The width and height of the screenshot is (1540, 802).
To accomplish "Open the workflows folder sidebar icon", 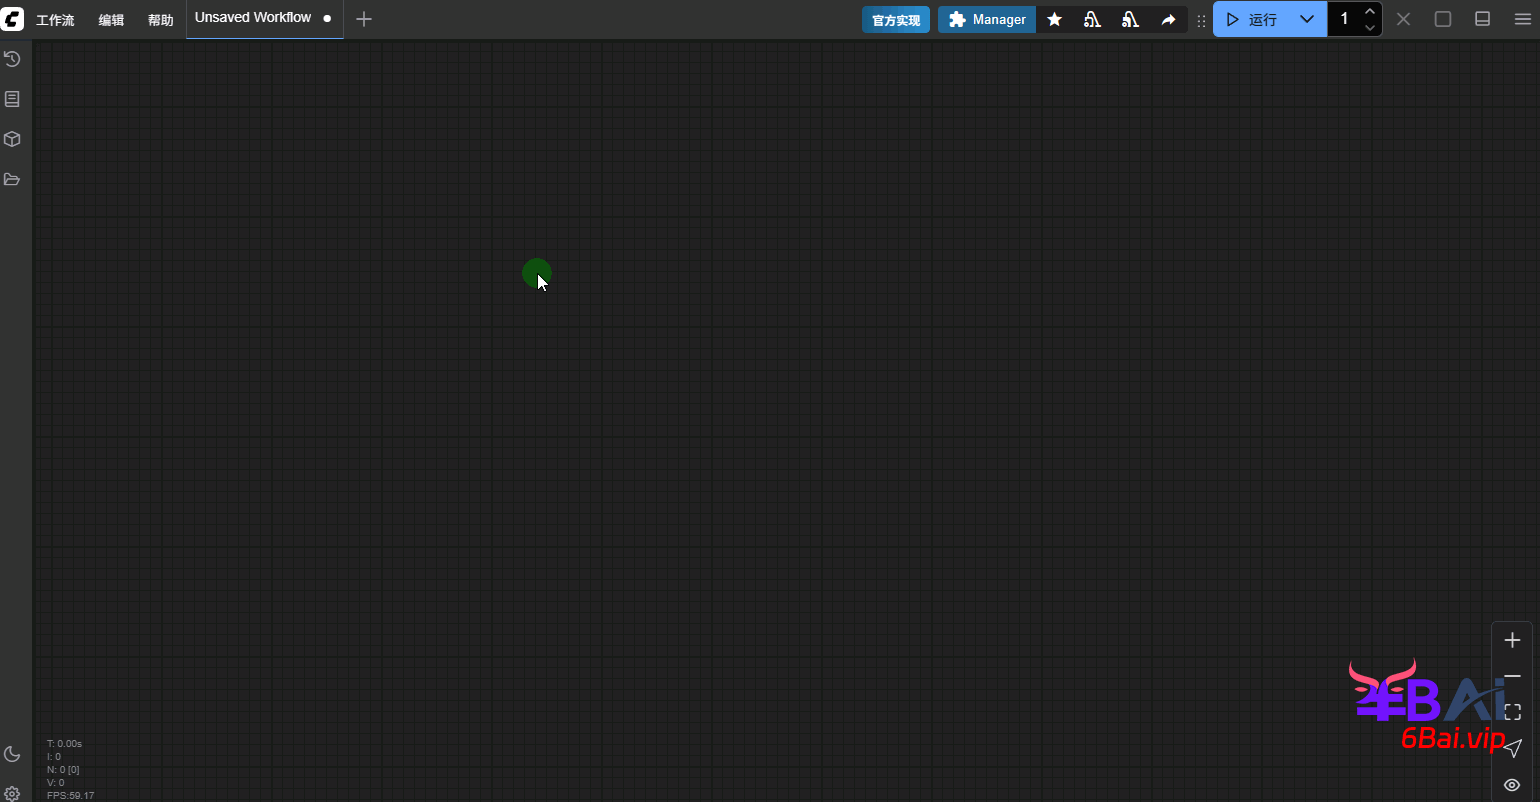I will click(12, 179).
